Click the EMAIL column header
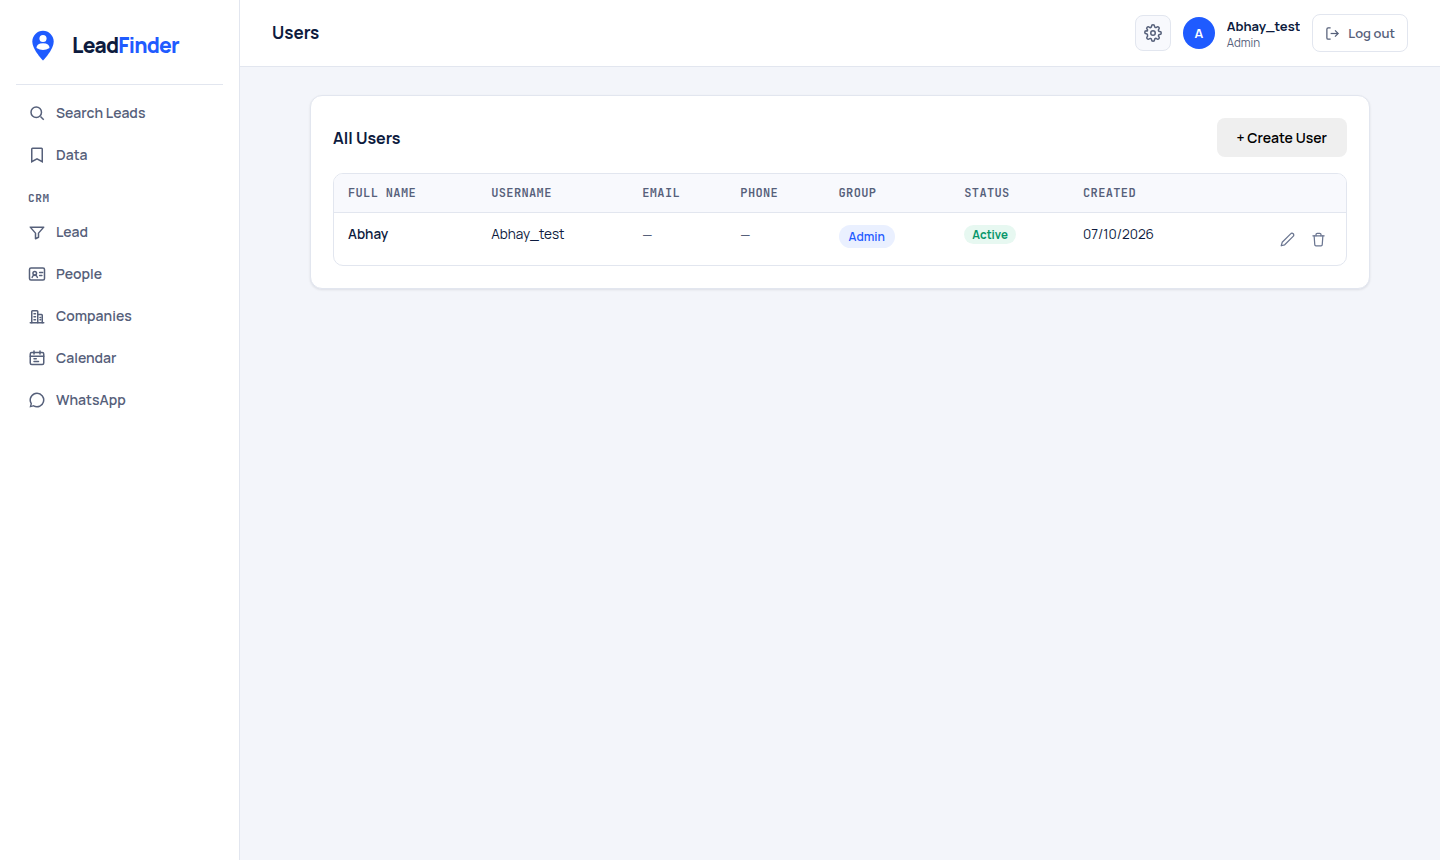 [x=661, y=193]
